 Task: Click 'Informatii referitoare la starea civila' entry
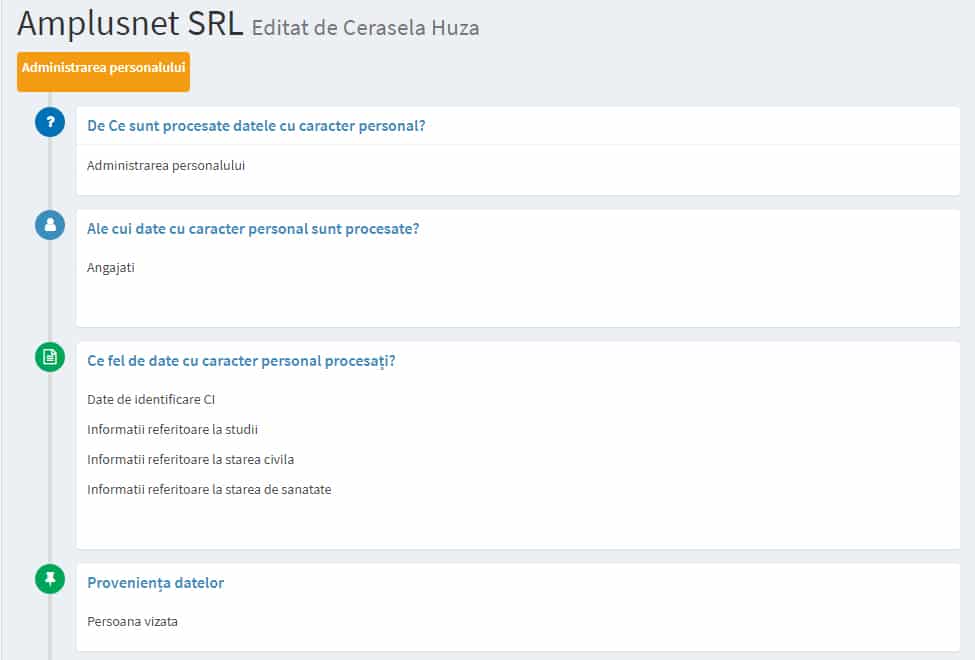pyautogui.click(x=190, y=460)
